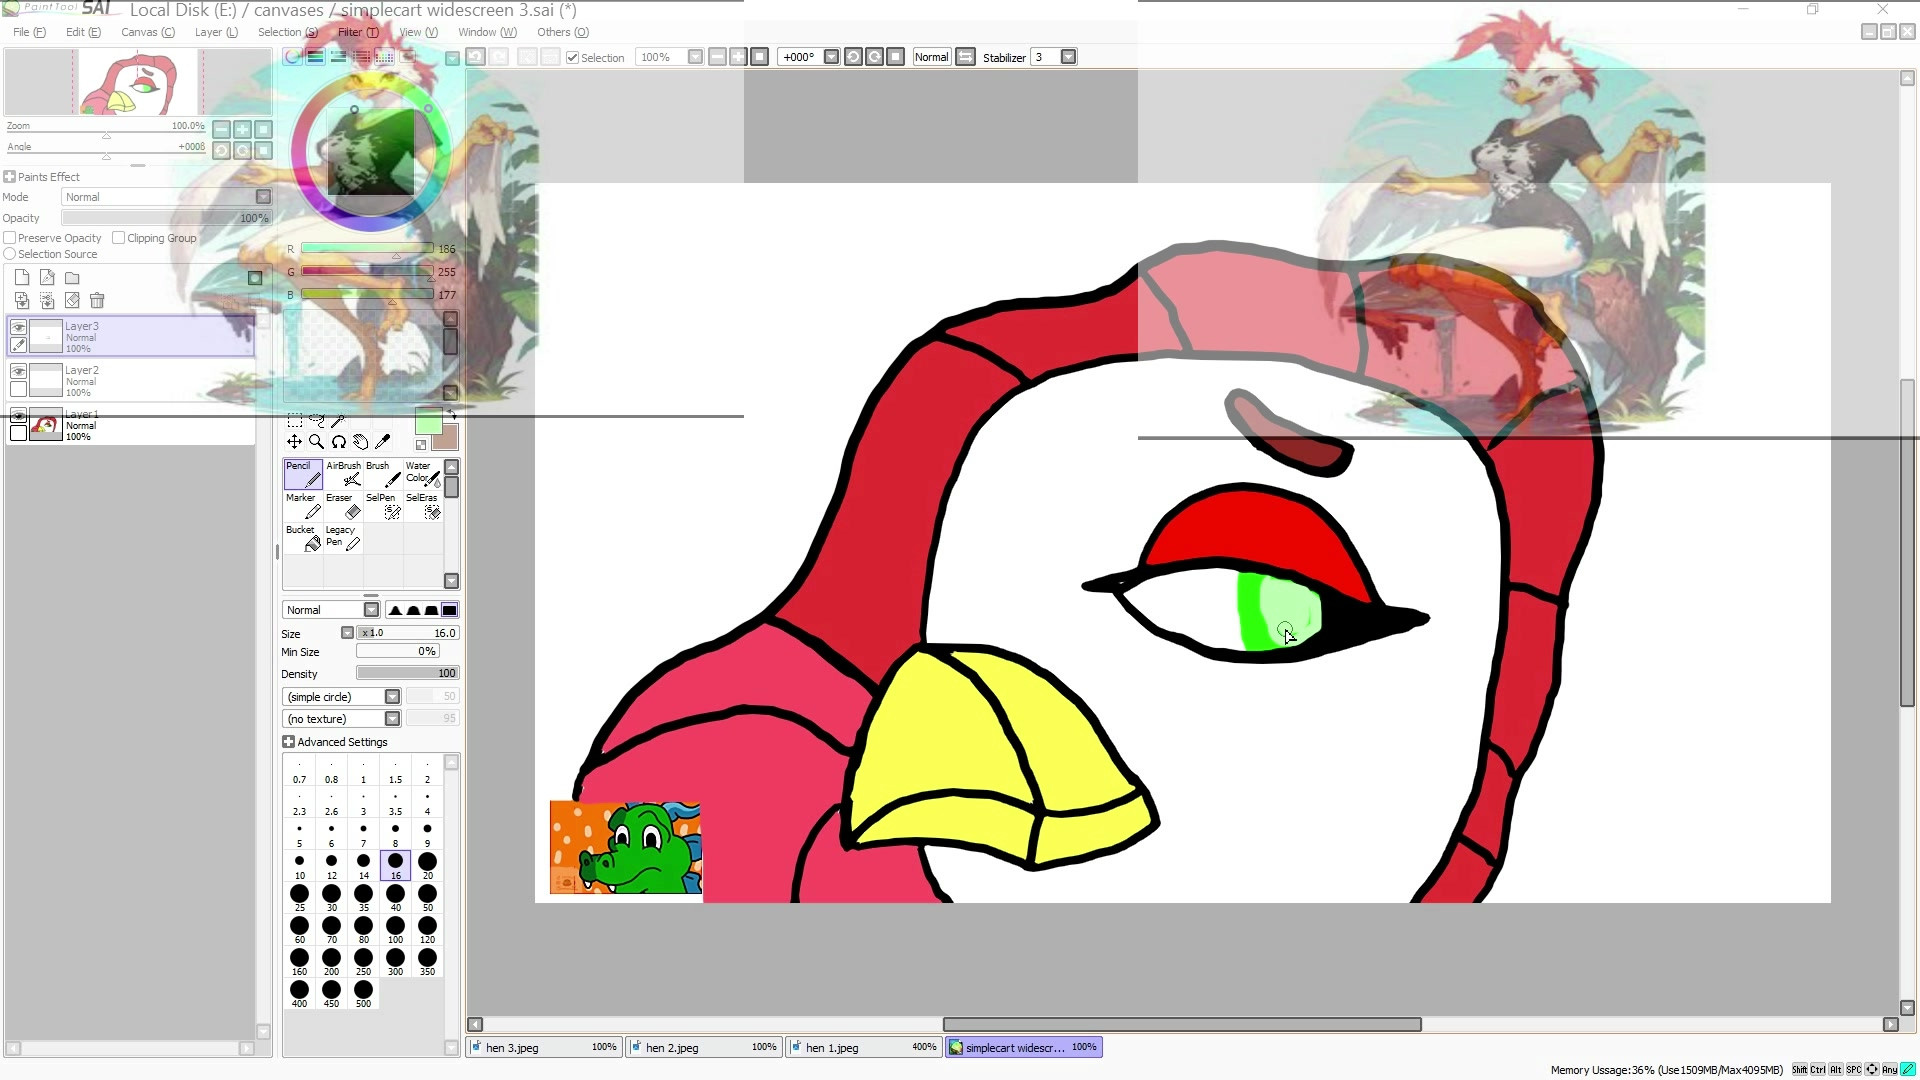1920x1080 pixels.
Task: Choose the lasso selection tool
Action: coord(316,420)
